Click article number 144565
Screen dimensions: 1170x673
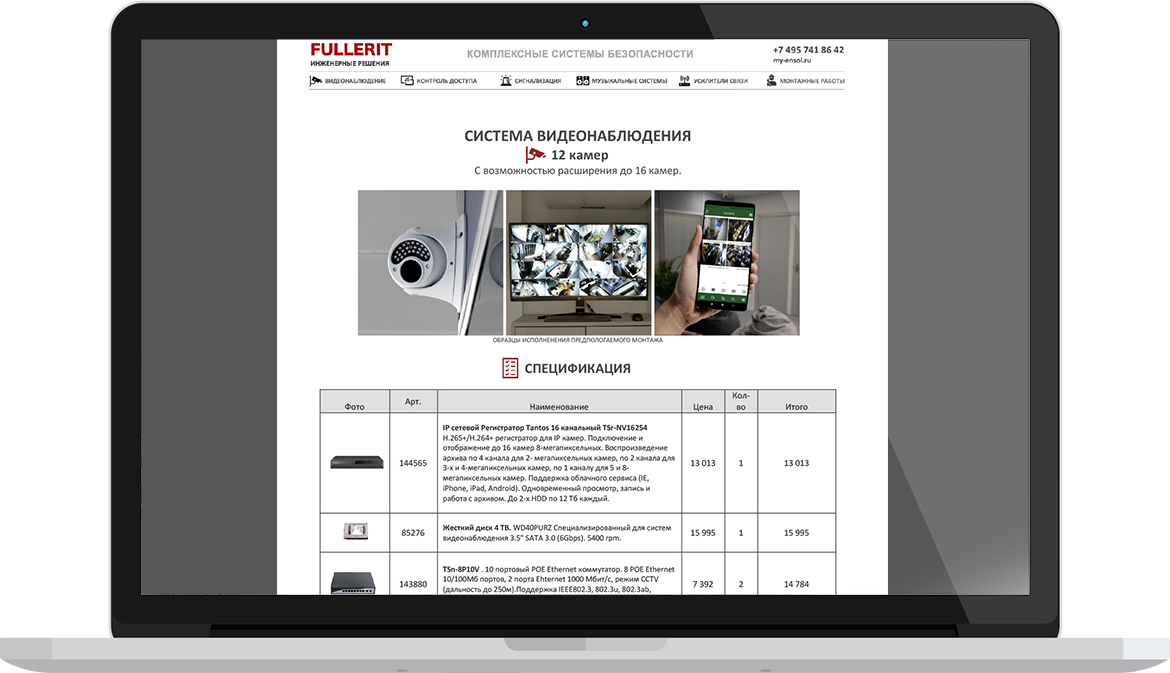click(413, 463)
